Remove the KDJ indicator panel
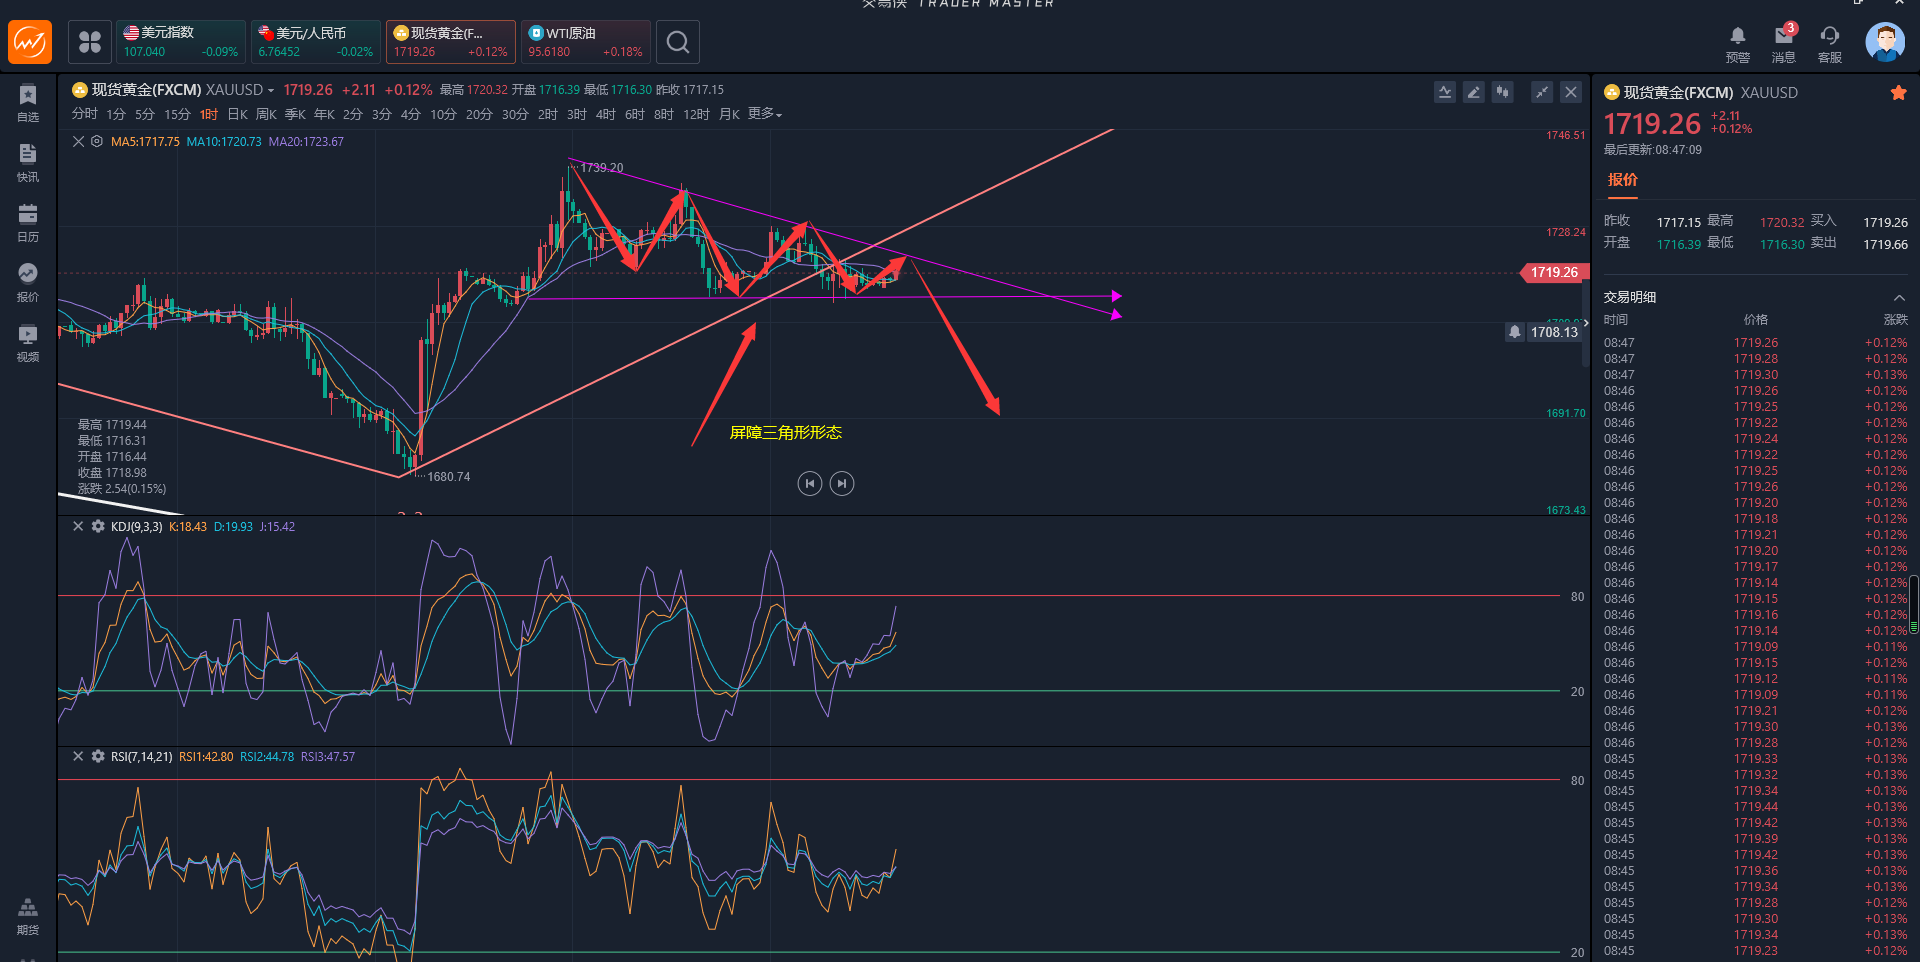This screenshot has height=962, width=1920. coord(78,526)
